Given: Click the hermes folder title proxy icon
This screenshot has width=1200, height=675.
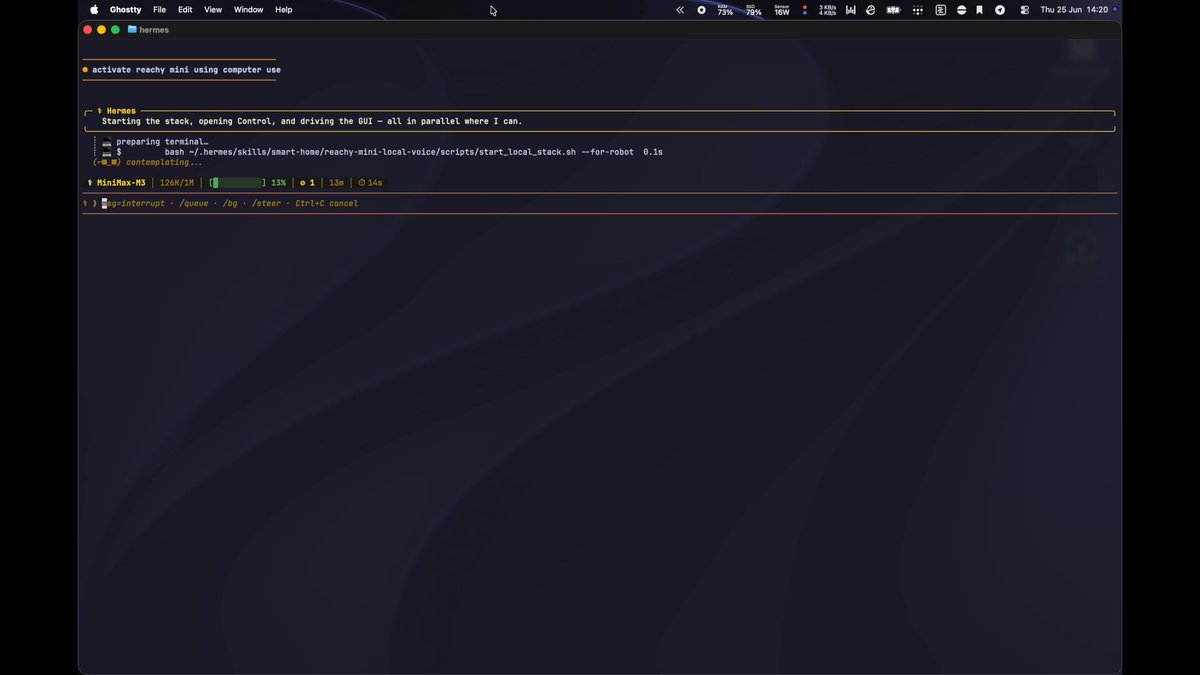Looking at the screenshot, I should (x=132, y=30).
